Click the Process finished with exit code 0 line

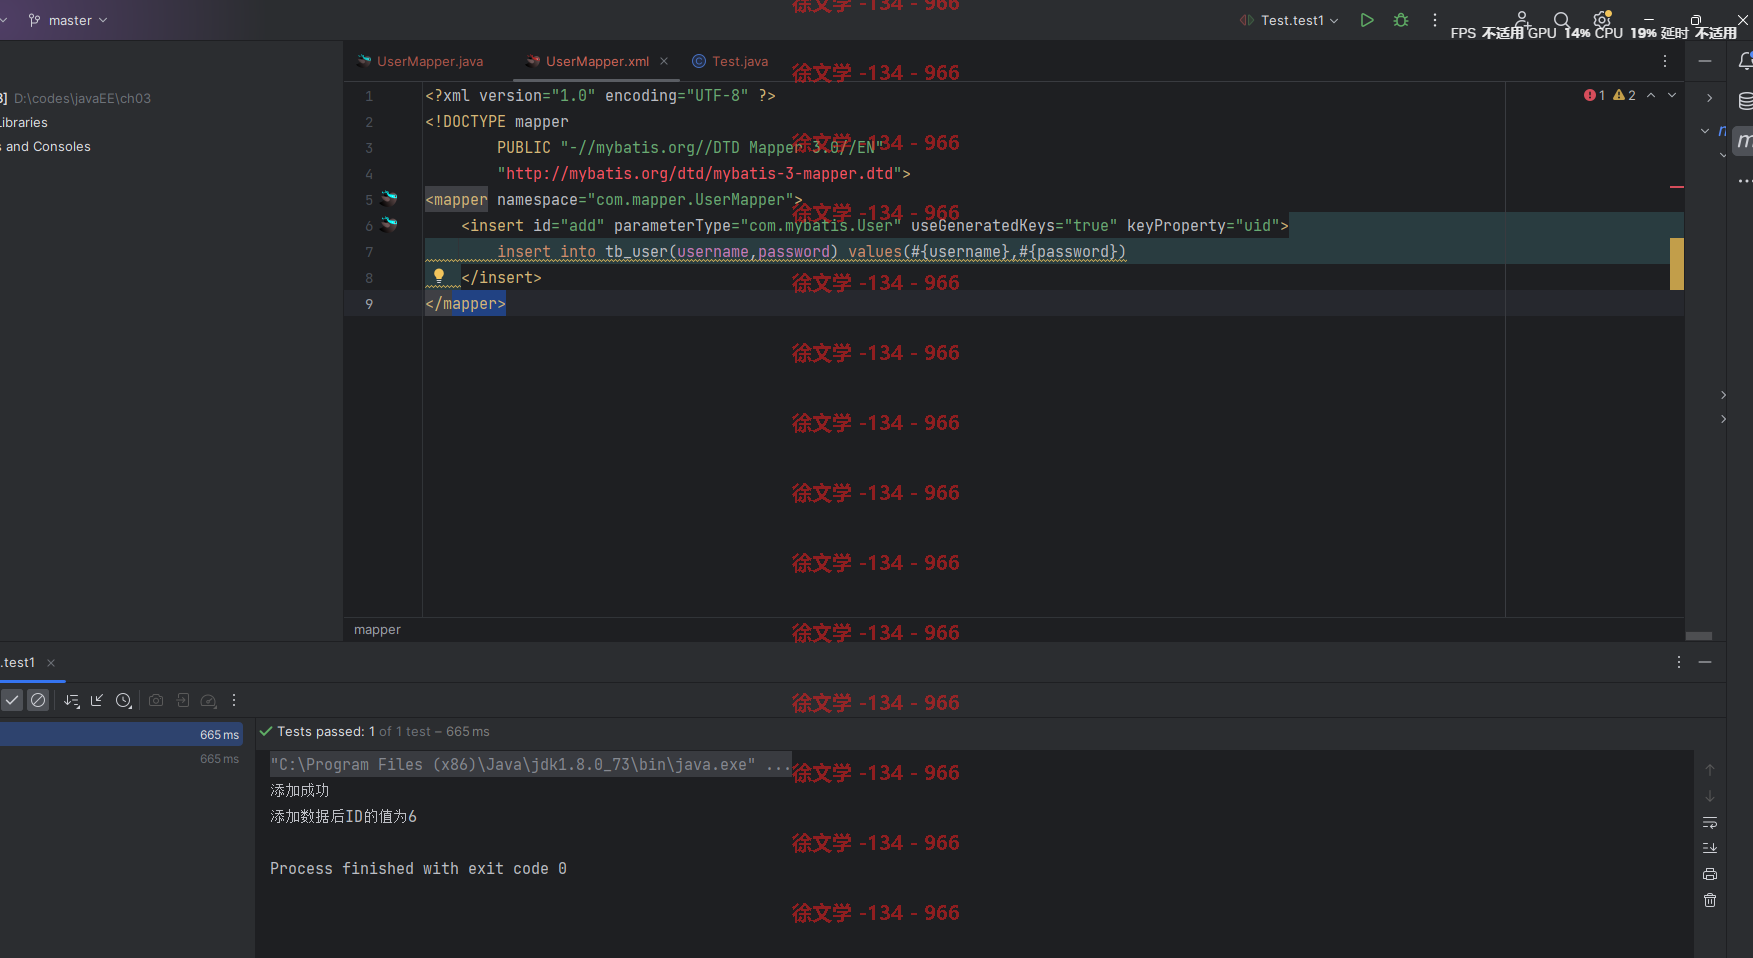pos(418,868)
